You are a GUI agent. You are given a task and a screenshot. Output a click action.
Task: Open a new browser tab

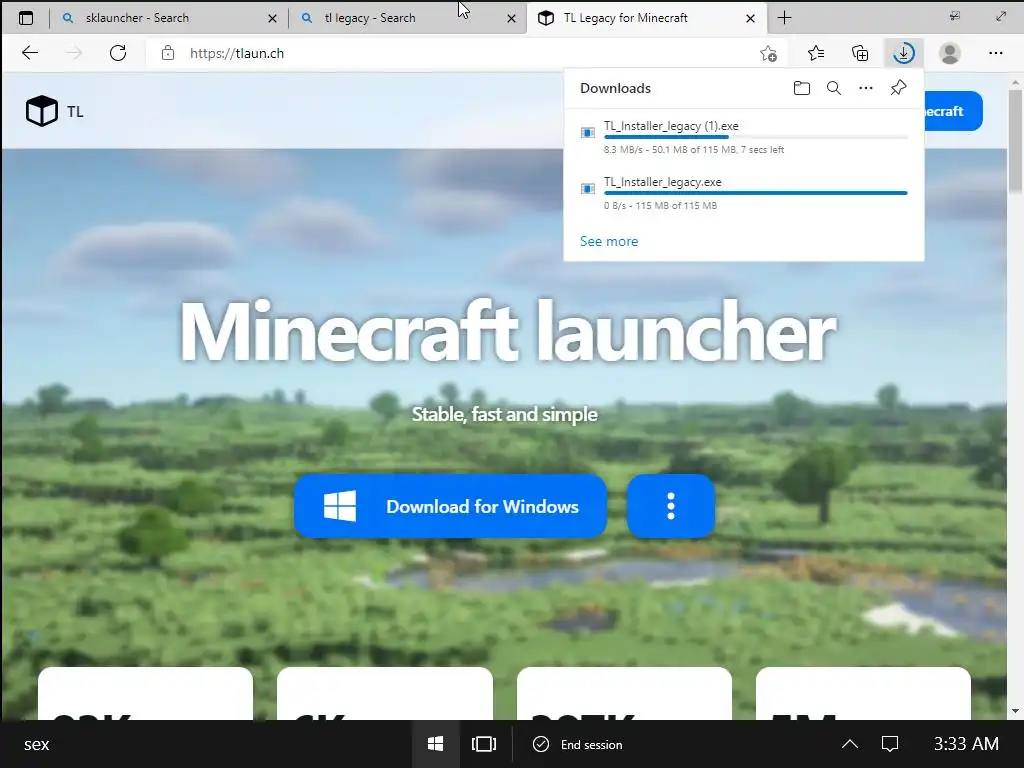(x=784, y=18)
